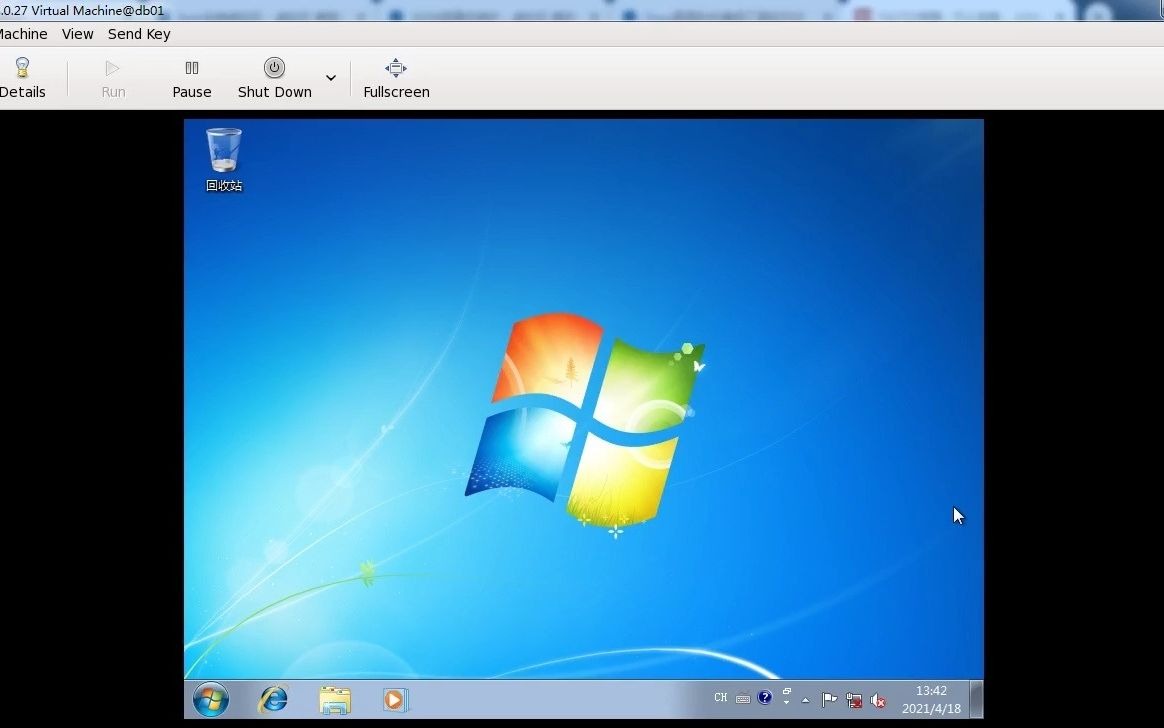Open the Details lightbulb toolbar item
1164x728 pixels.
(22, 78)
